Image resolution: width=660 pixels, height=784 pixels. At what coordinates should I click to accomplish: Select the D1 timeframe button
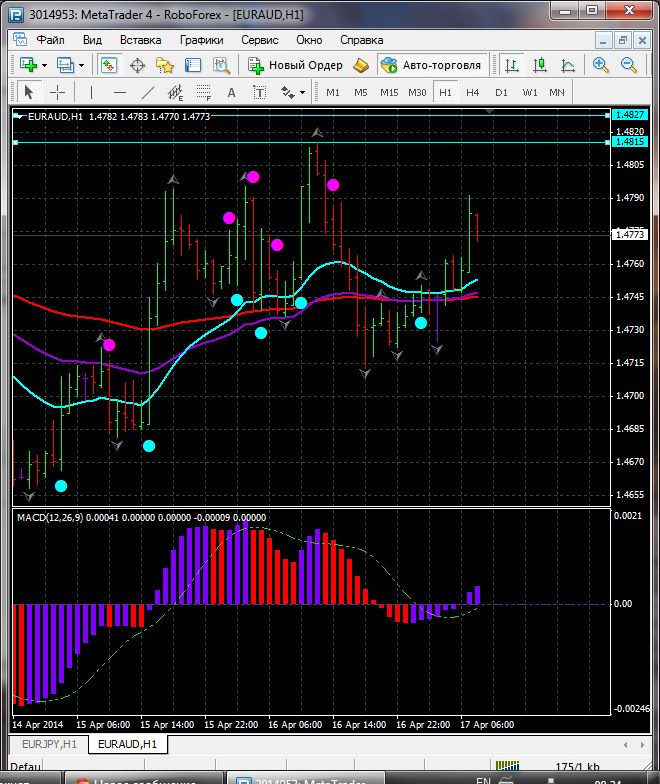[501, 92]
